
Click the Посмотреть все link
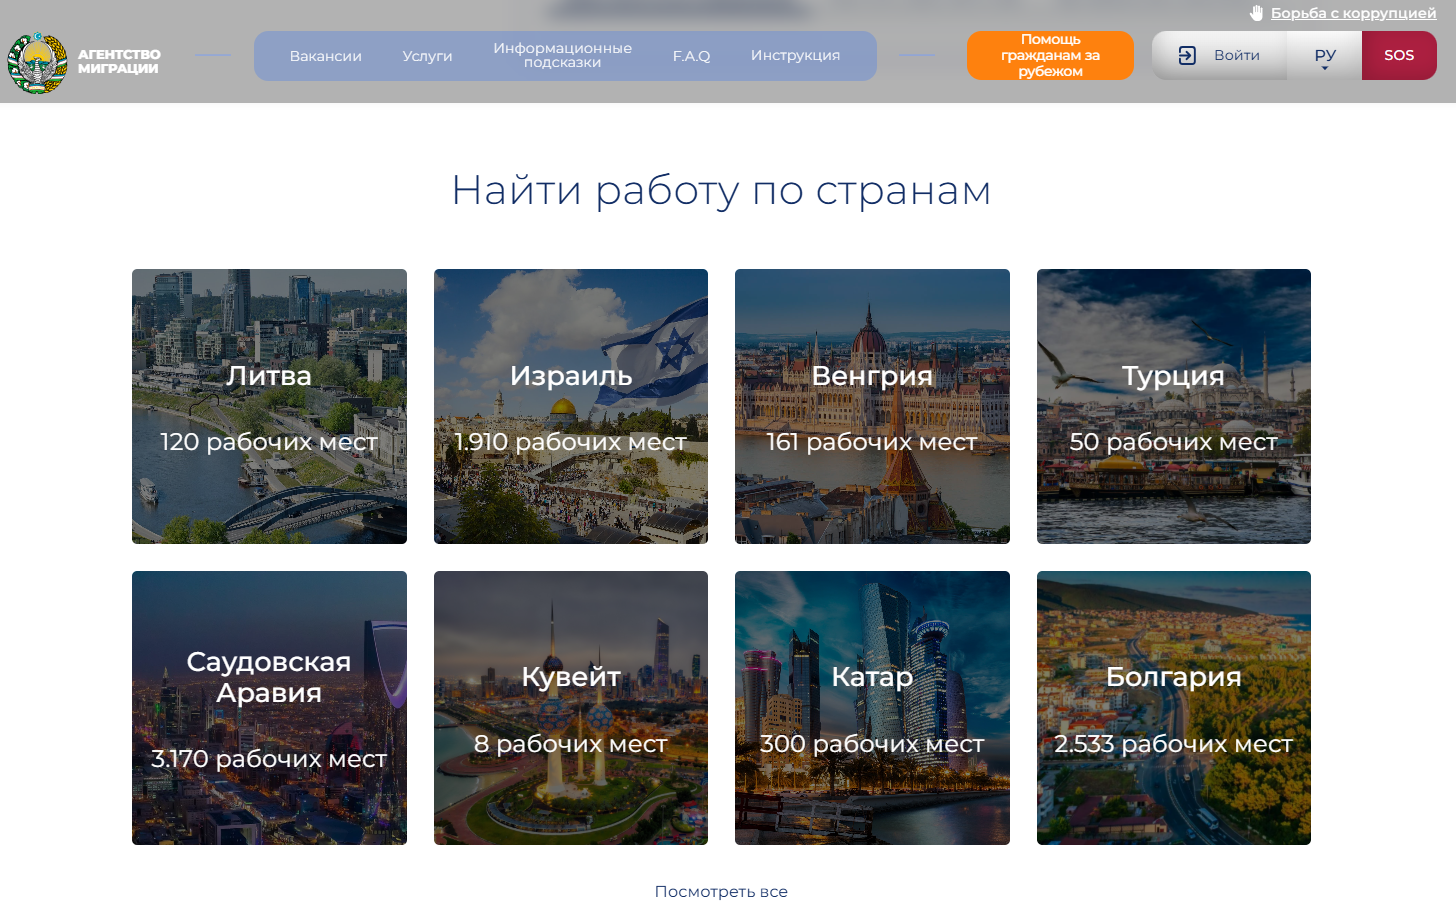[x=721, y=891]
